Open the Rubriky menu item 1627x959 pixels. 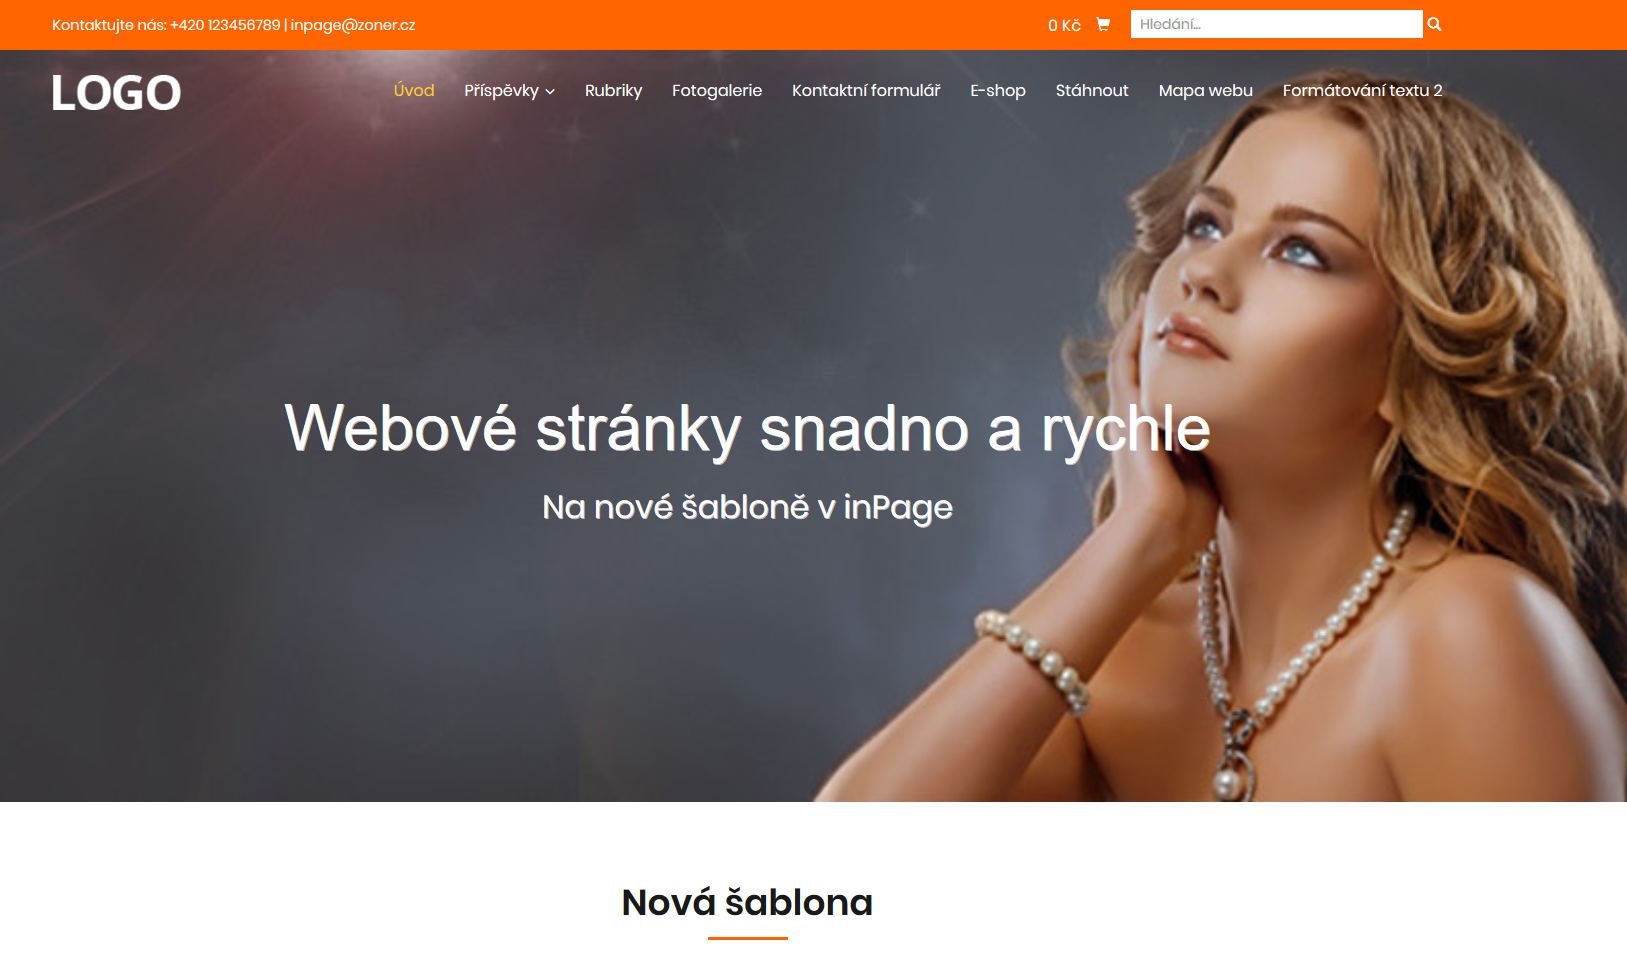pos(613,90)
